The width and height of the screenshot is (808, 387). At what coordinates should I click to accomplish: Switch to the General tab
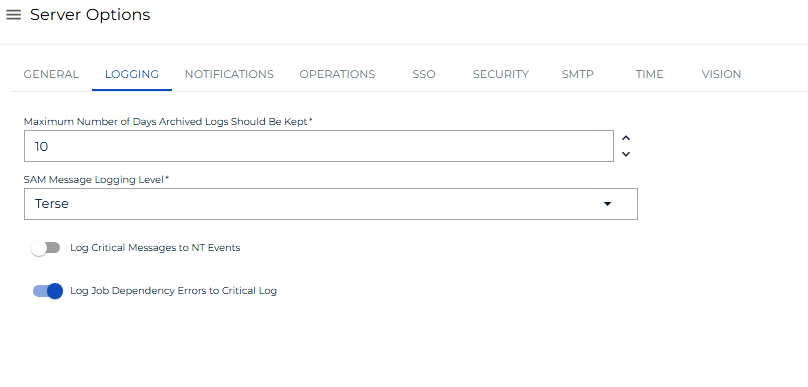51,74
